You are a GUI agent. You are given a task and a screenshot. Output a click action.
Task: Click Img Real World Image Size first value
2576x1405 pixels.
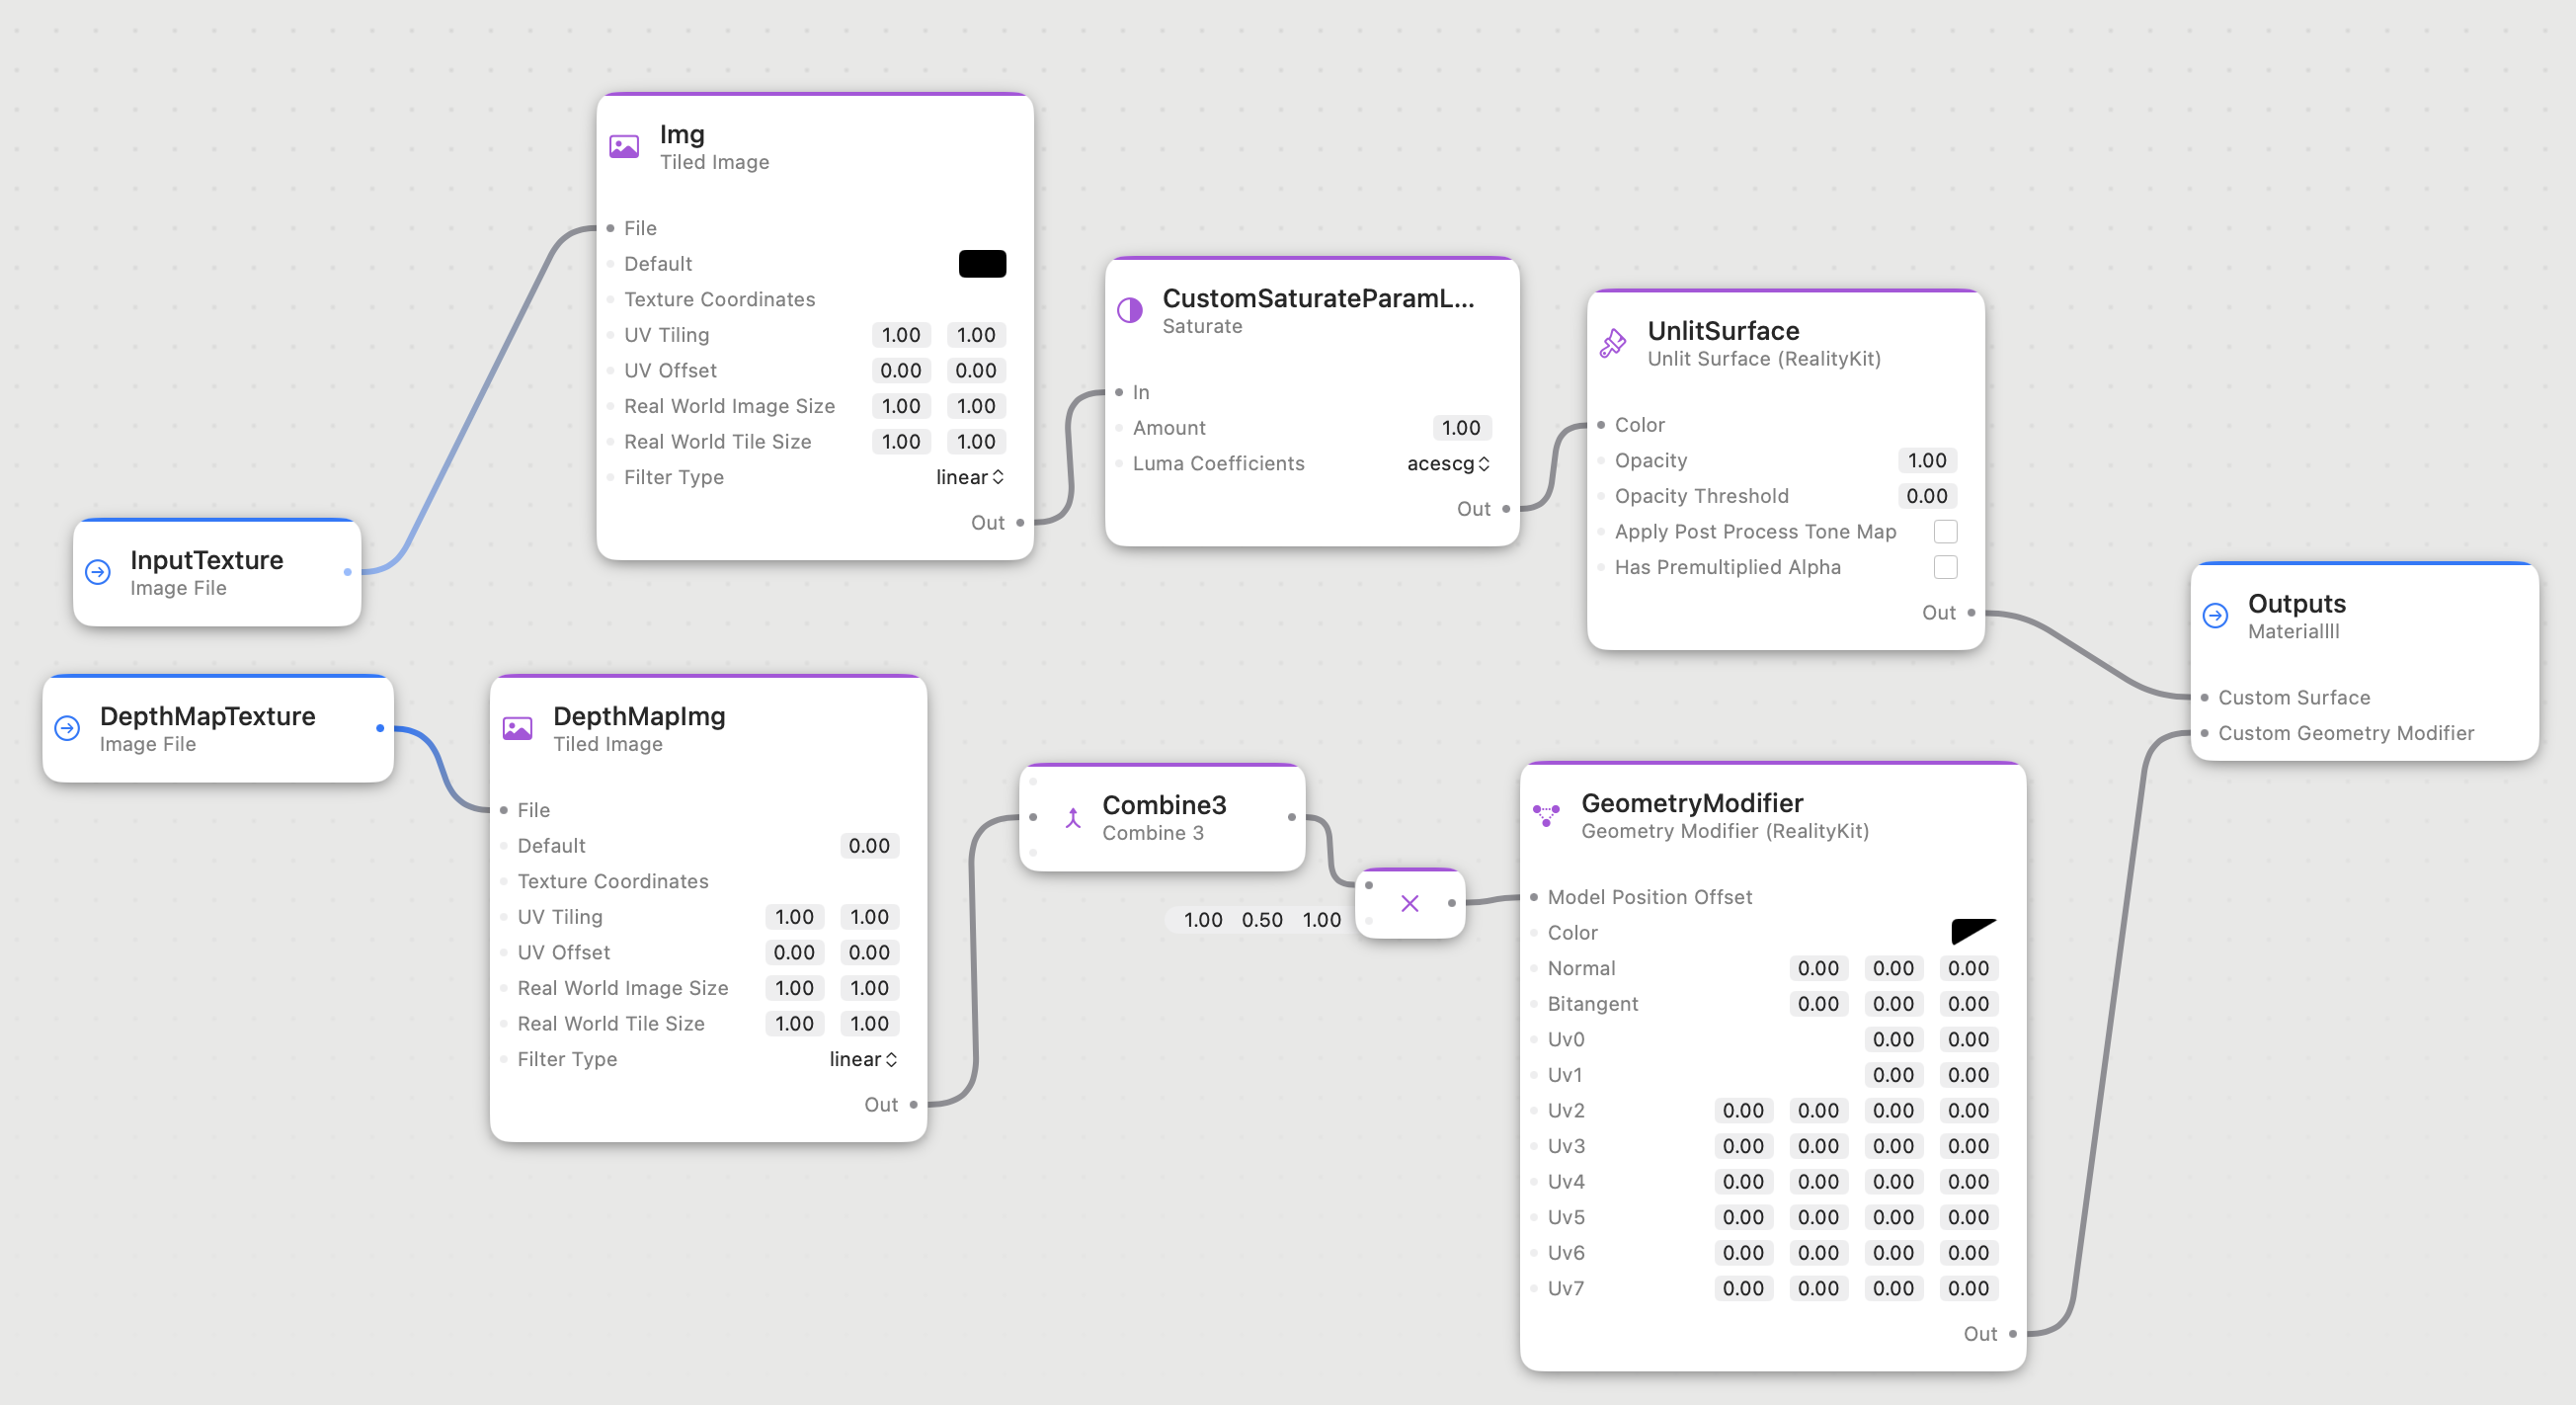click(901, 405)
